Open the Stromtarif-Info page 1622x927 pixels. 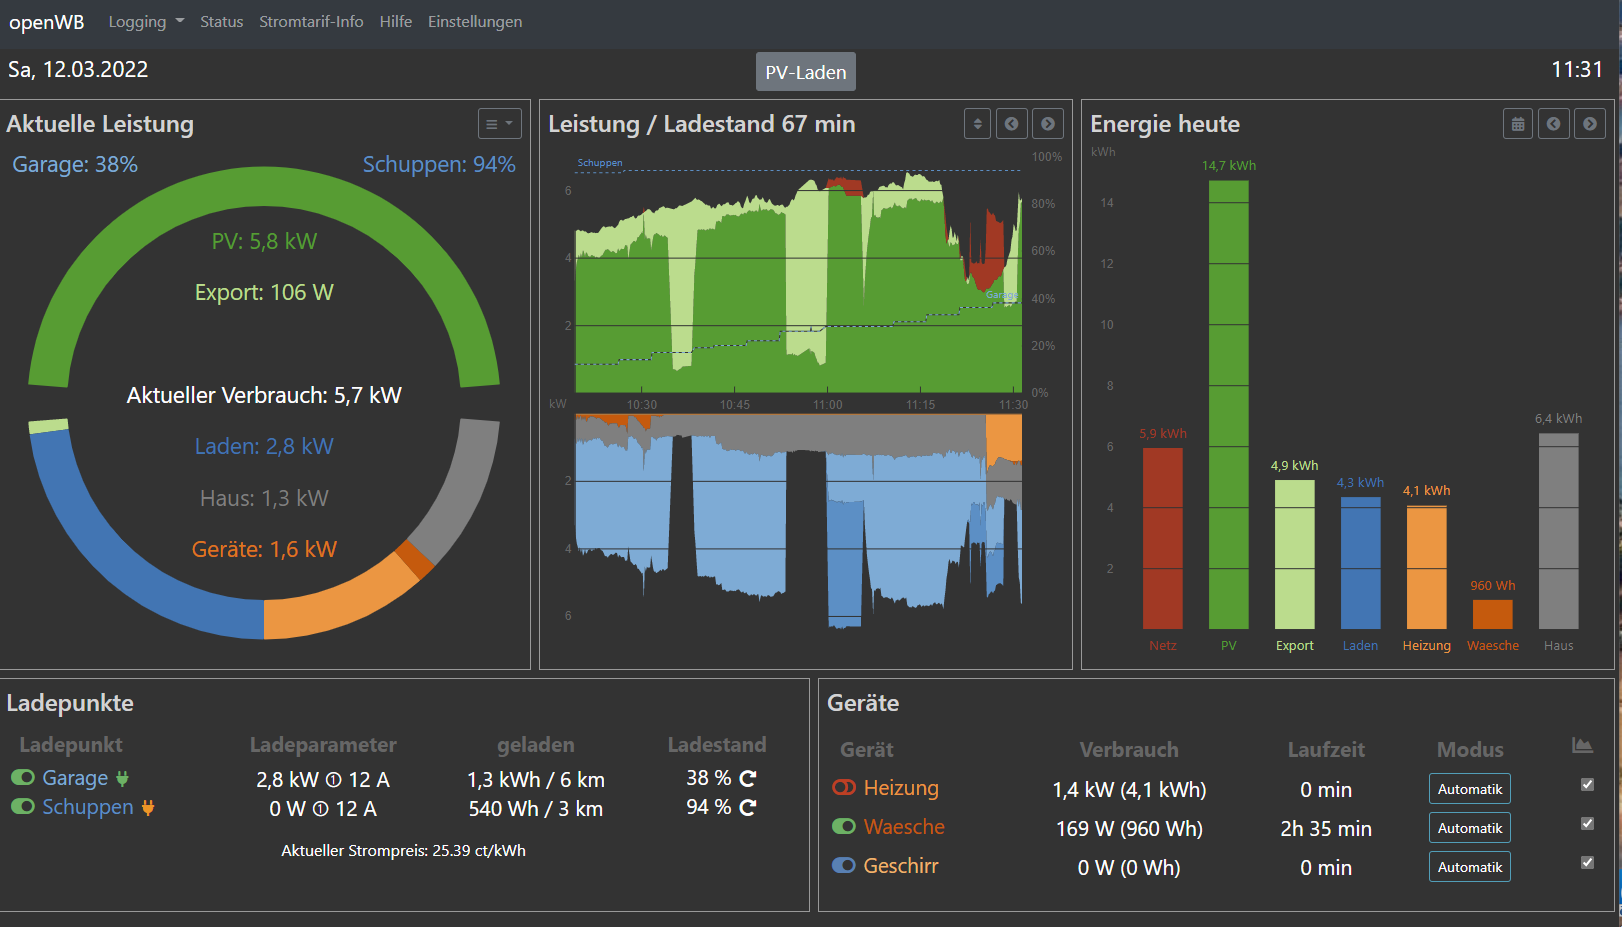[x=311, y=22]
